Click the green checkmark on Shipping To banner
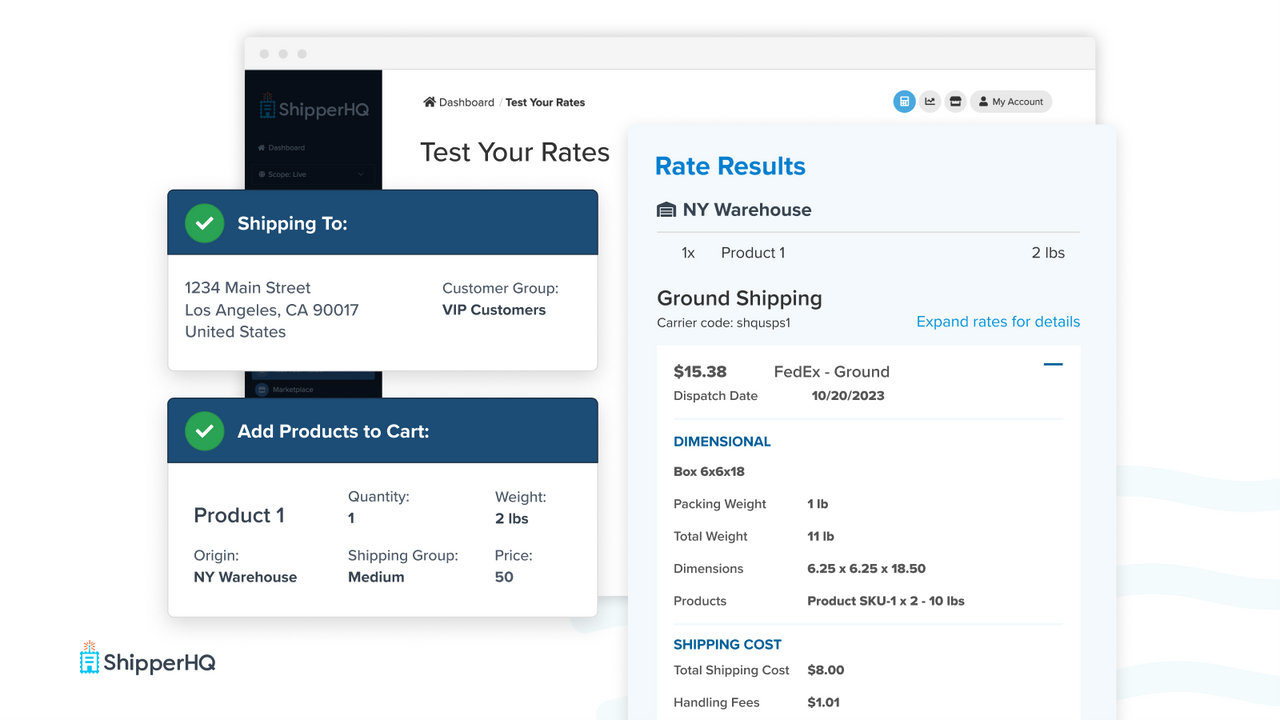 204,223
